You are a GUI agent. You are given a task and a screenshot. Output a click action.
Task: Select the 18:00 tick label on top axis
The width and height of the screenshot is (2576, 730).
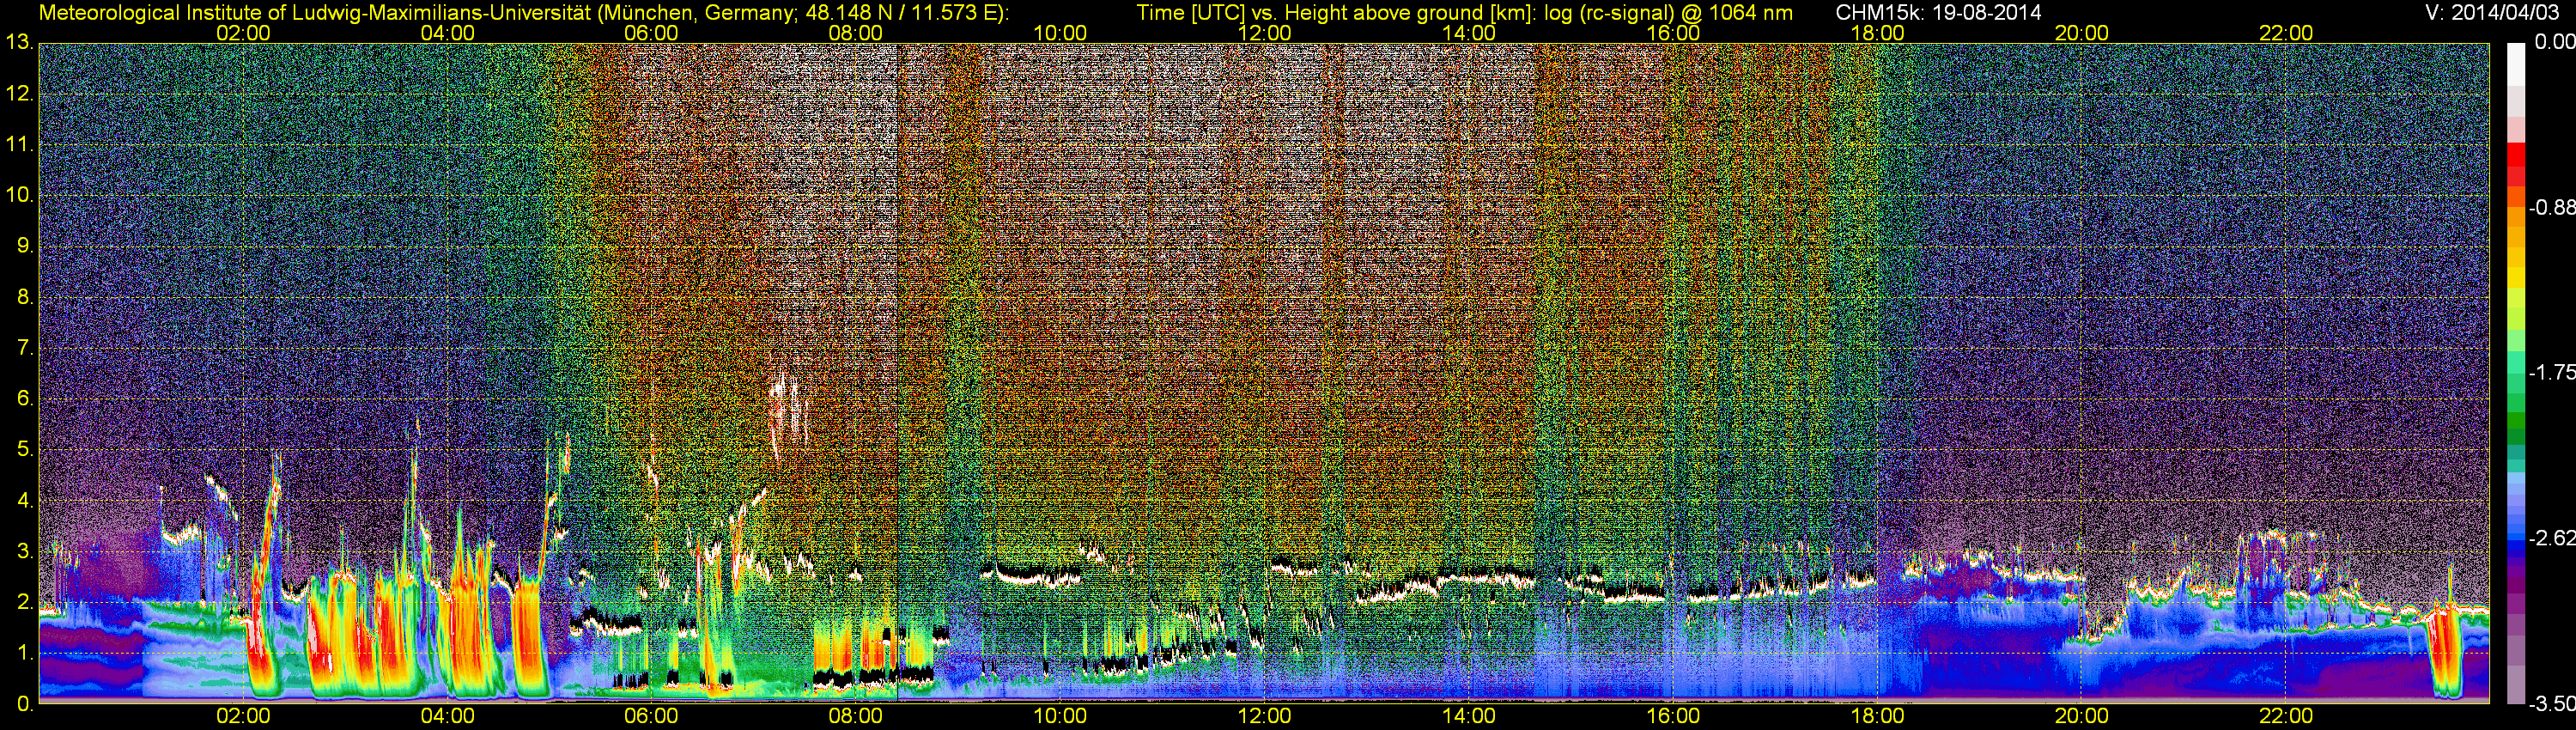coord(1877,33)
